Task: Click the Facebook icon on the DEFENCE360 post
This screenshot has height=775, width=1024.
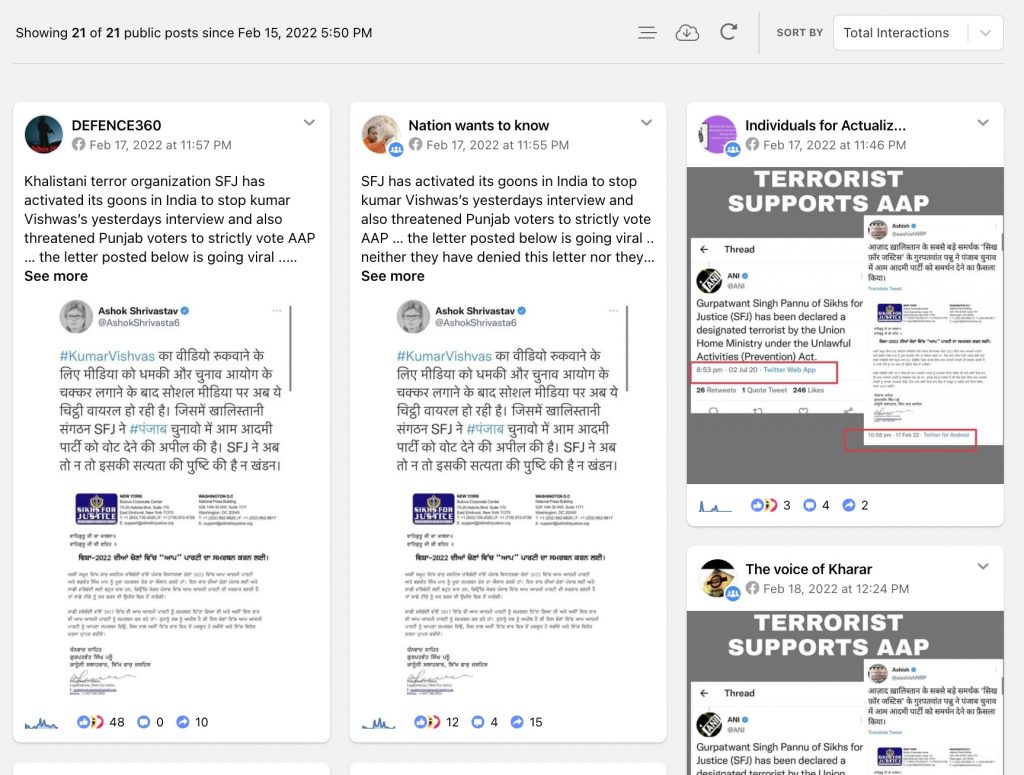Action: click(78, 144)
